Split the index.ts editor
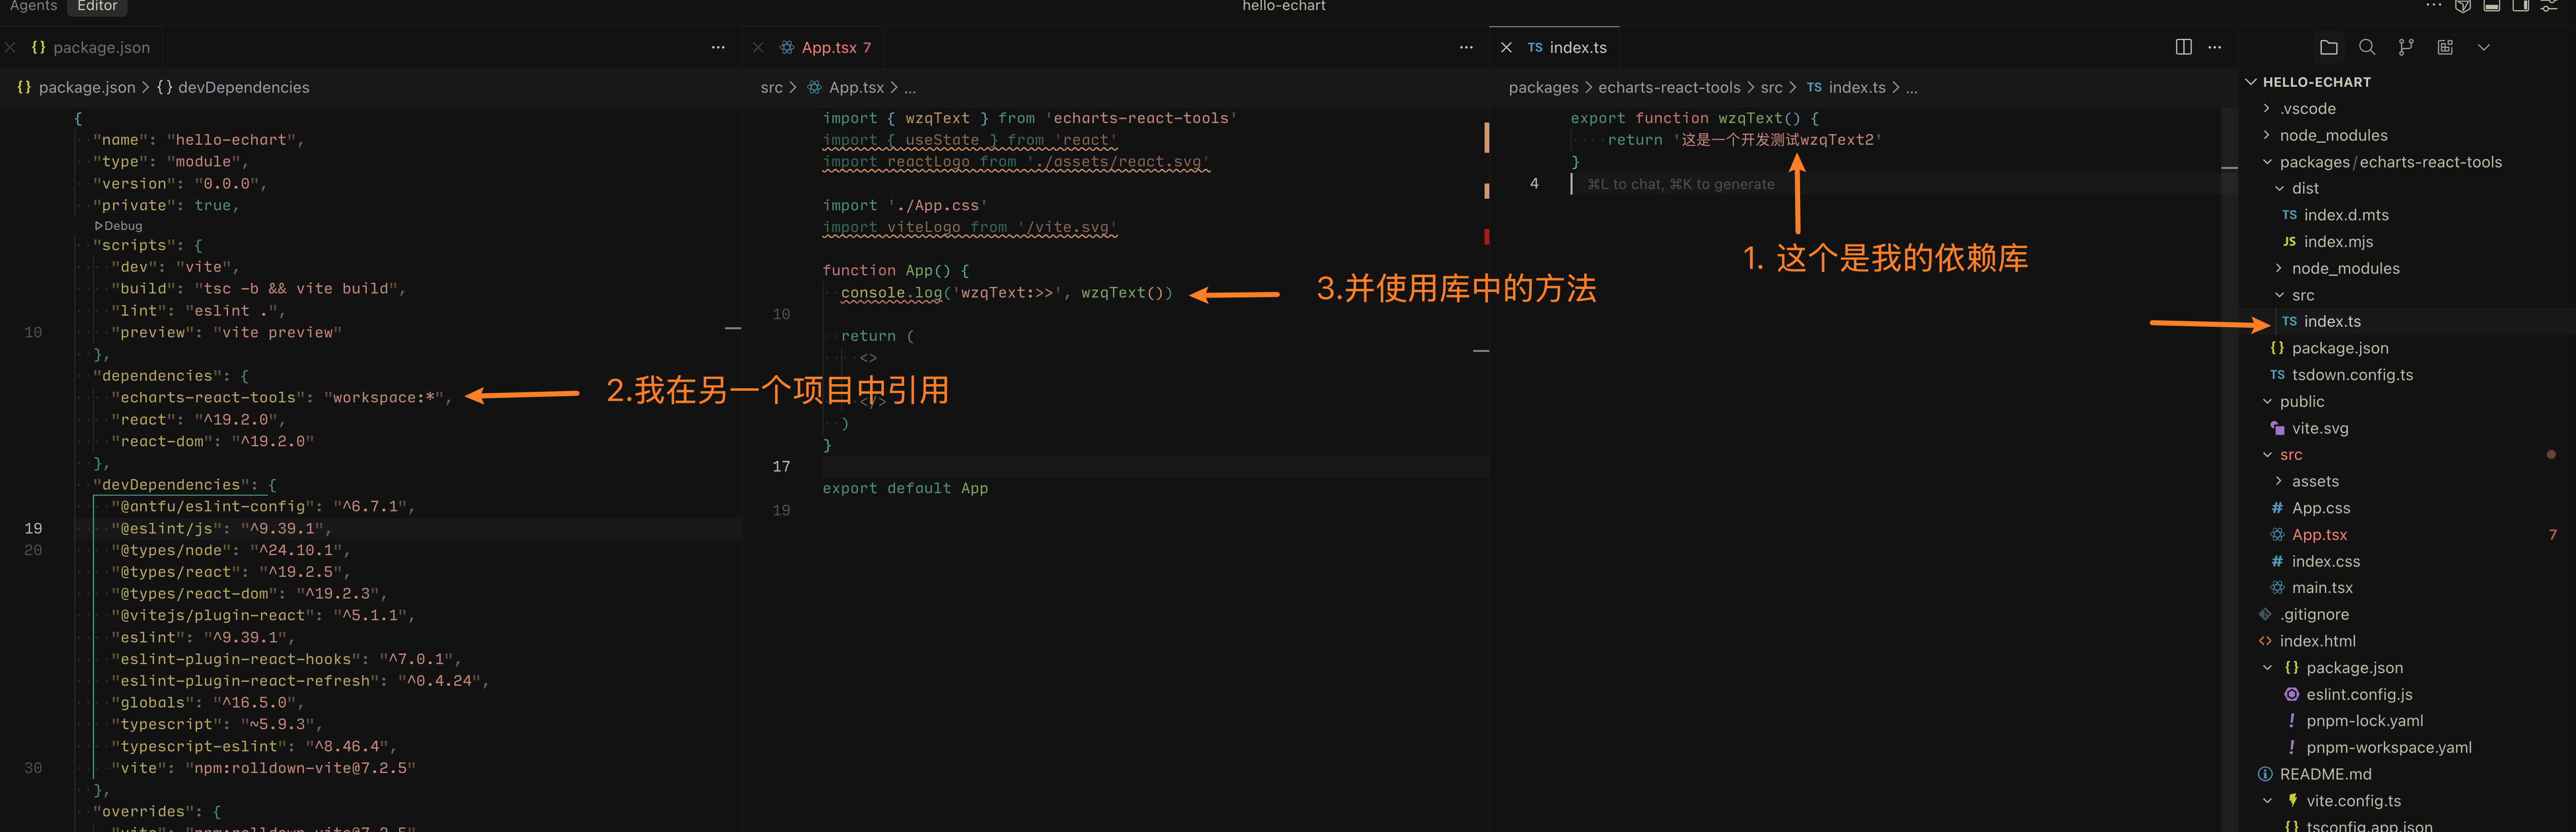This screenshot has width=2576, height=832. (x=2183, y=47)
